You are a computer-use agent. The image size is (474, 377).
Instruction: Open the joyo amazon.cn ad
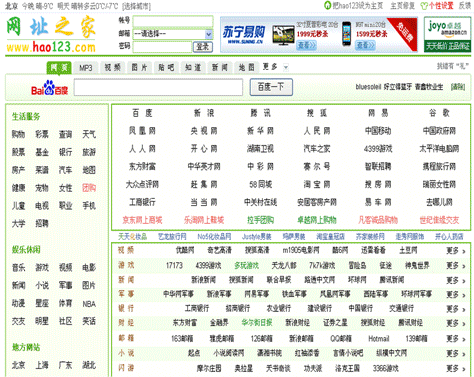point(447,34)
